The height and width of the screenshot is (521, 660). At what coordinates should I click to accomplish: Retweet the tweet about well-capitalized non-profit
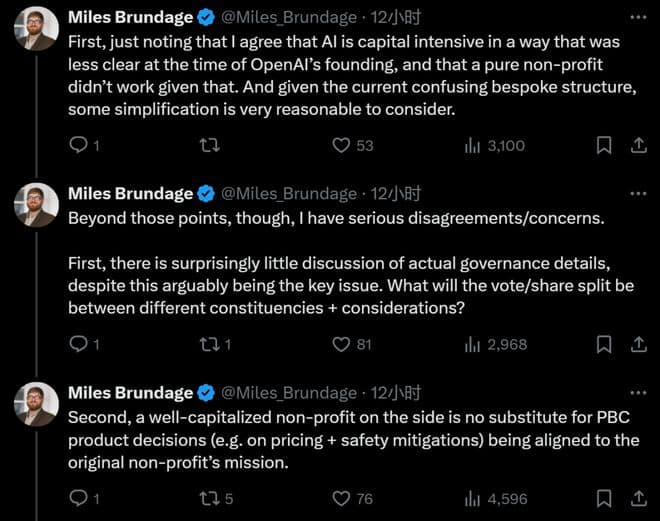(209, 497)
